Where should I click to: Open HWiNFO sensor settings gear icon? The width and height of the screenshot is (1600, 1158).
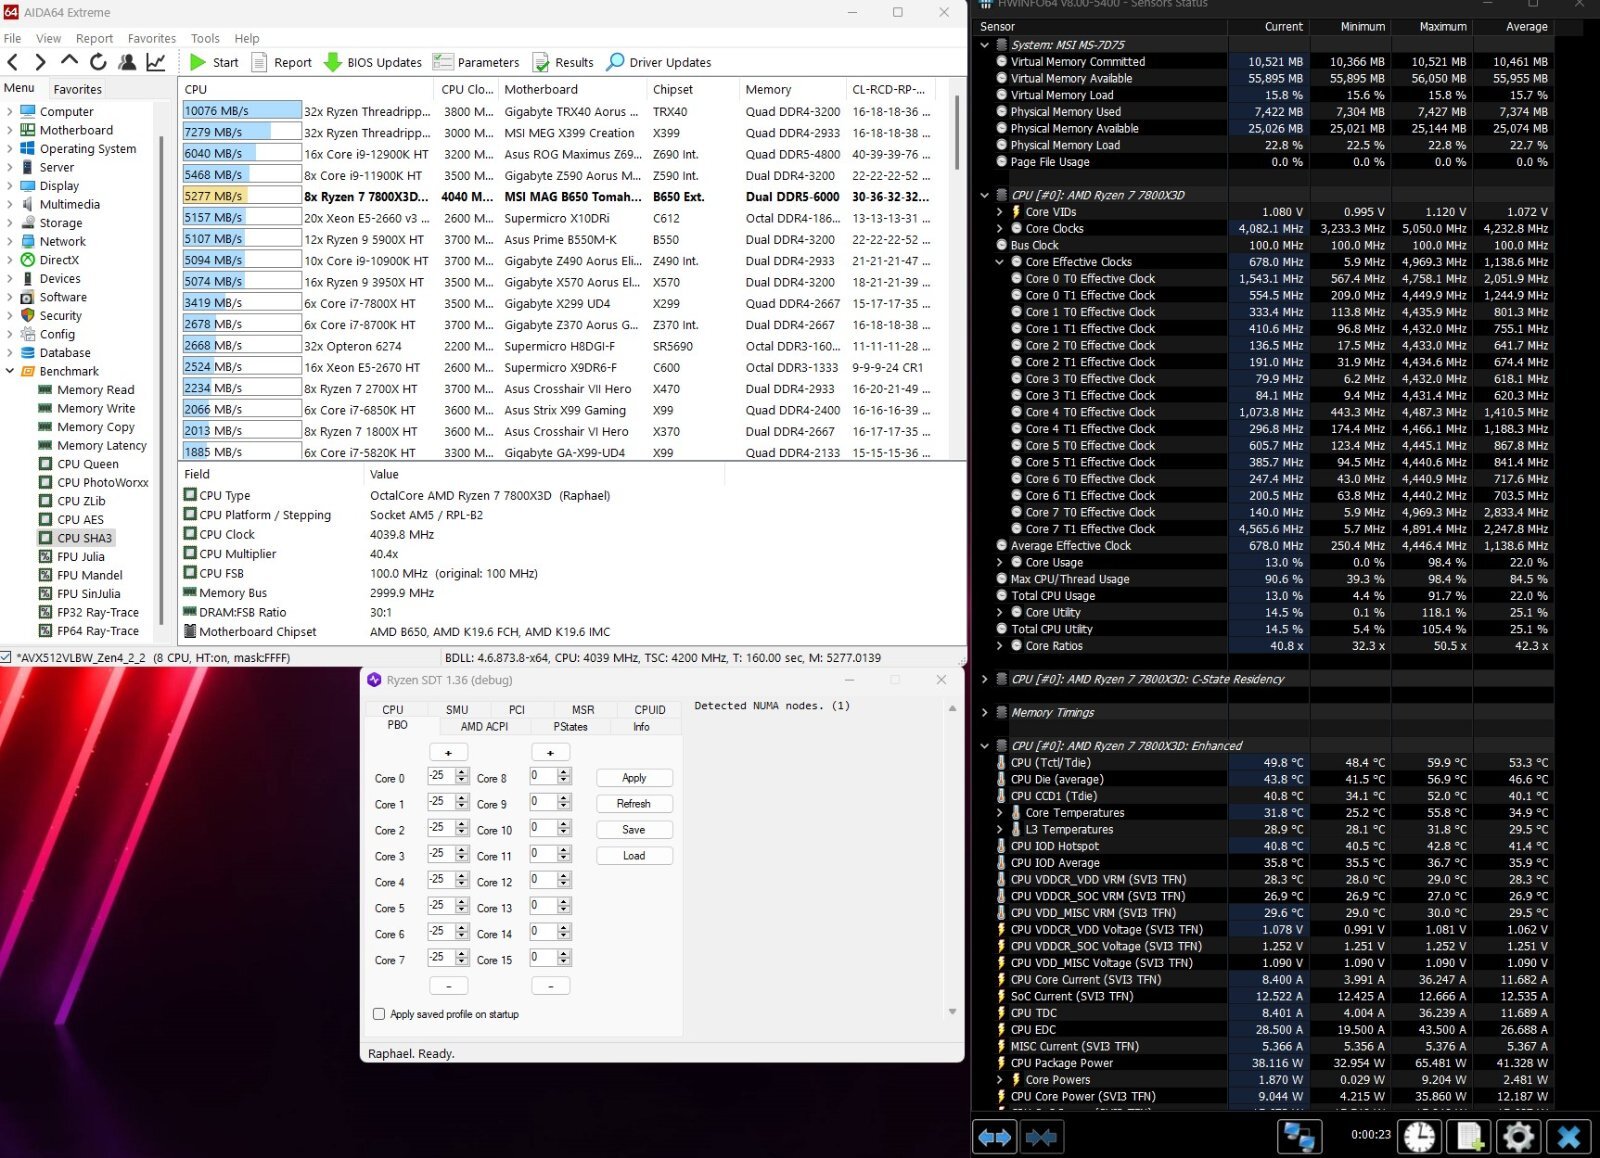click(x=1518, y=1137)
